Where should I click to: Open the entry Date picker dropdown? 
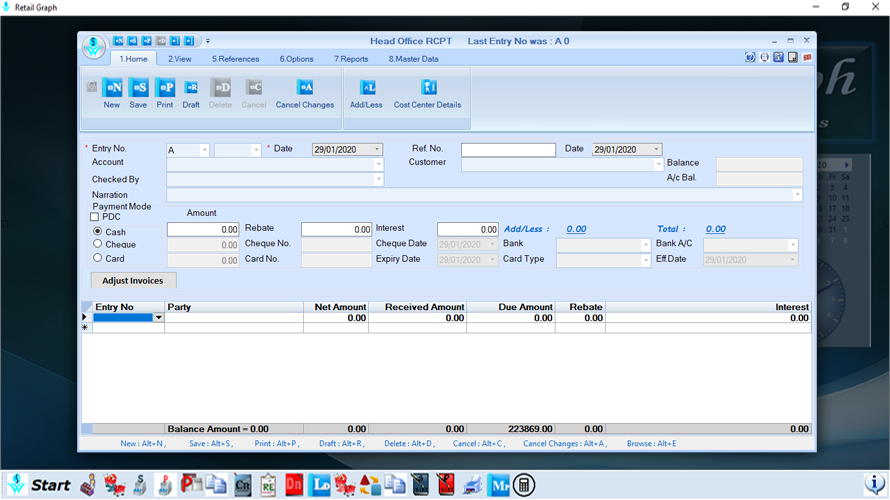377,149
